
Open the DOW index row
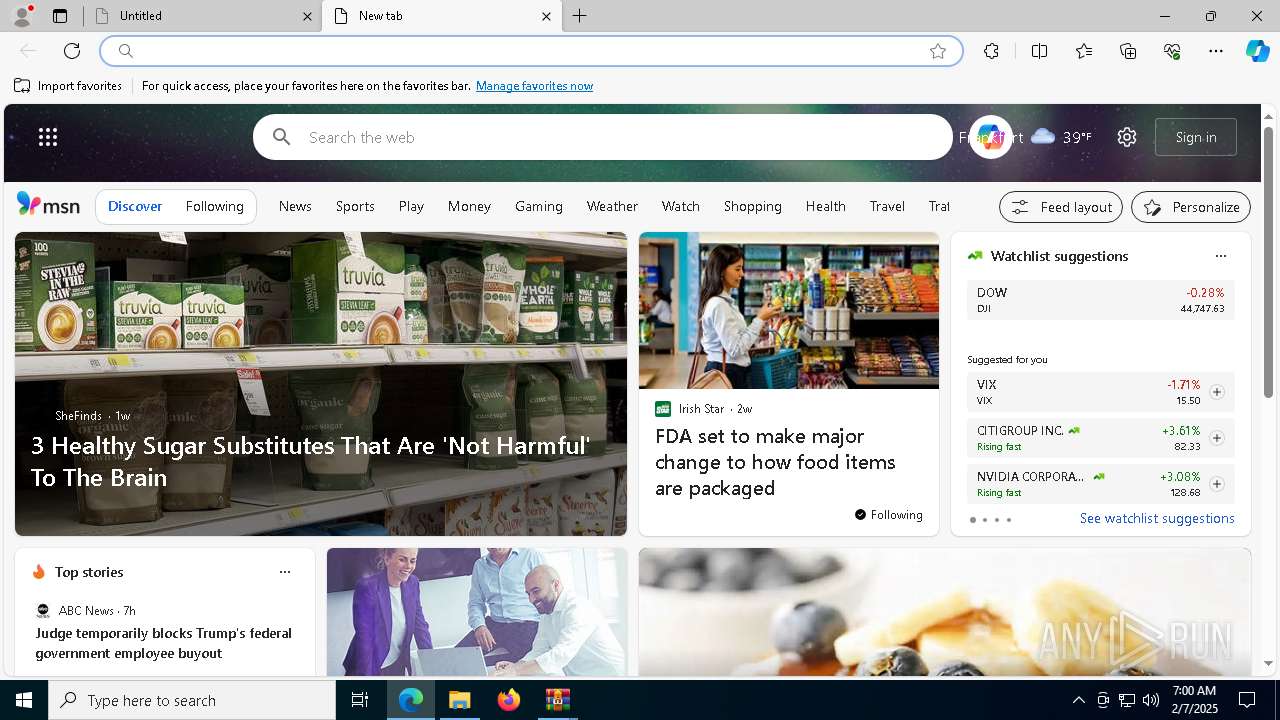tap(1100, 300)
